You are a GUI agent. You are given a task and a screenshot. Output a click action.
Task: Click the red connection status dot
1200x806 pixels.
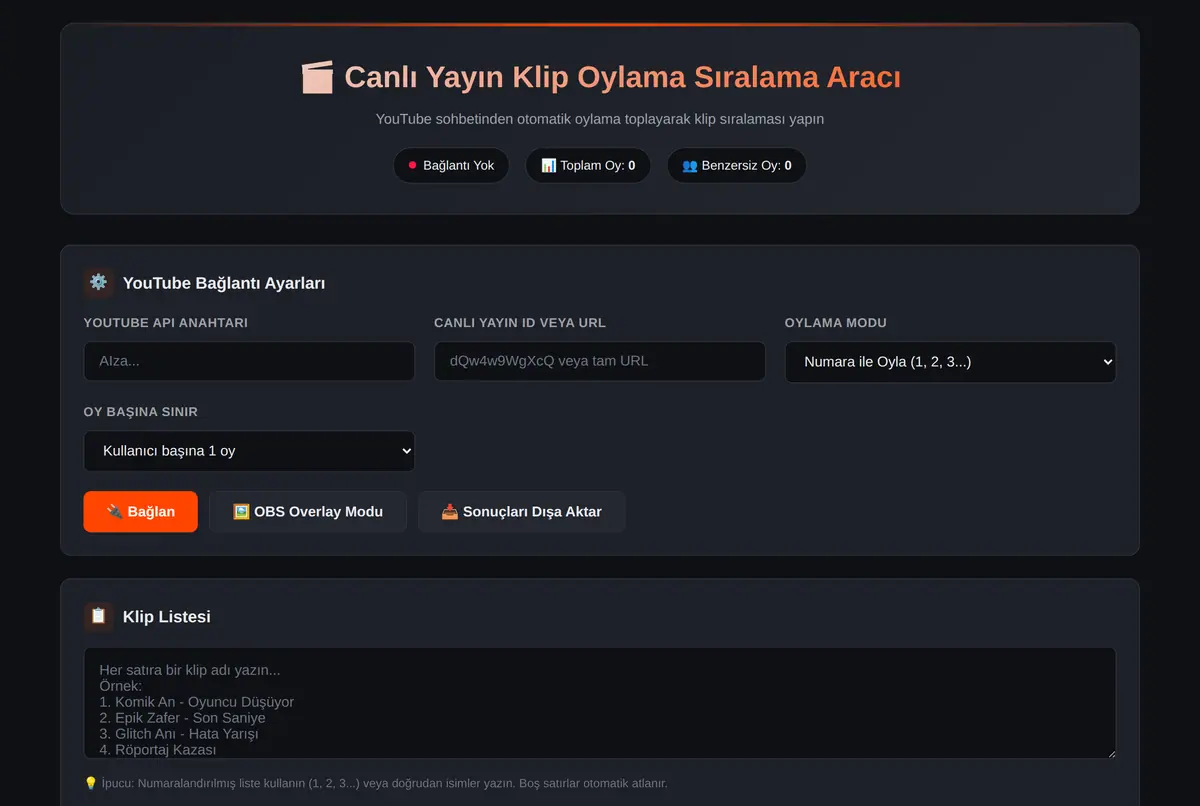(x=412, y=165)
